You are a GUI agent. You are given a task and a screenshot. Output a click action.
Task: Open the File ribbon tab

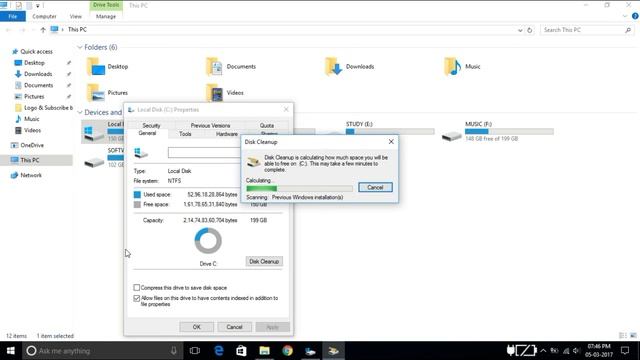(x=13, y=16)
